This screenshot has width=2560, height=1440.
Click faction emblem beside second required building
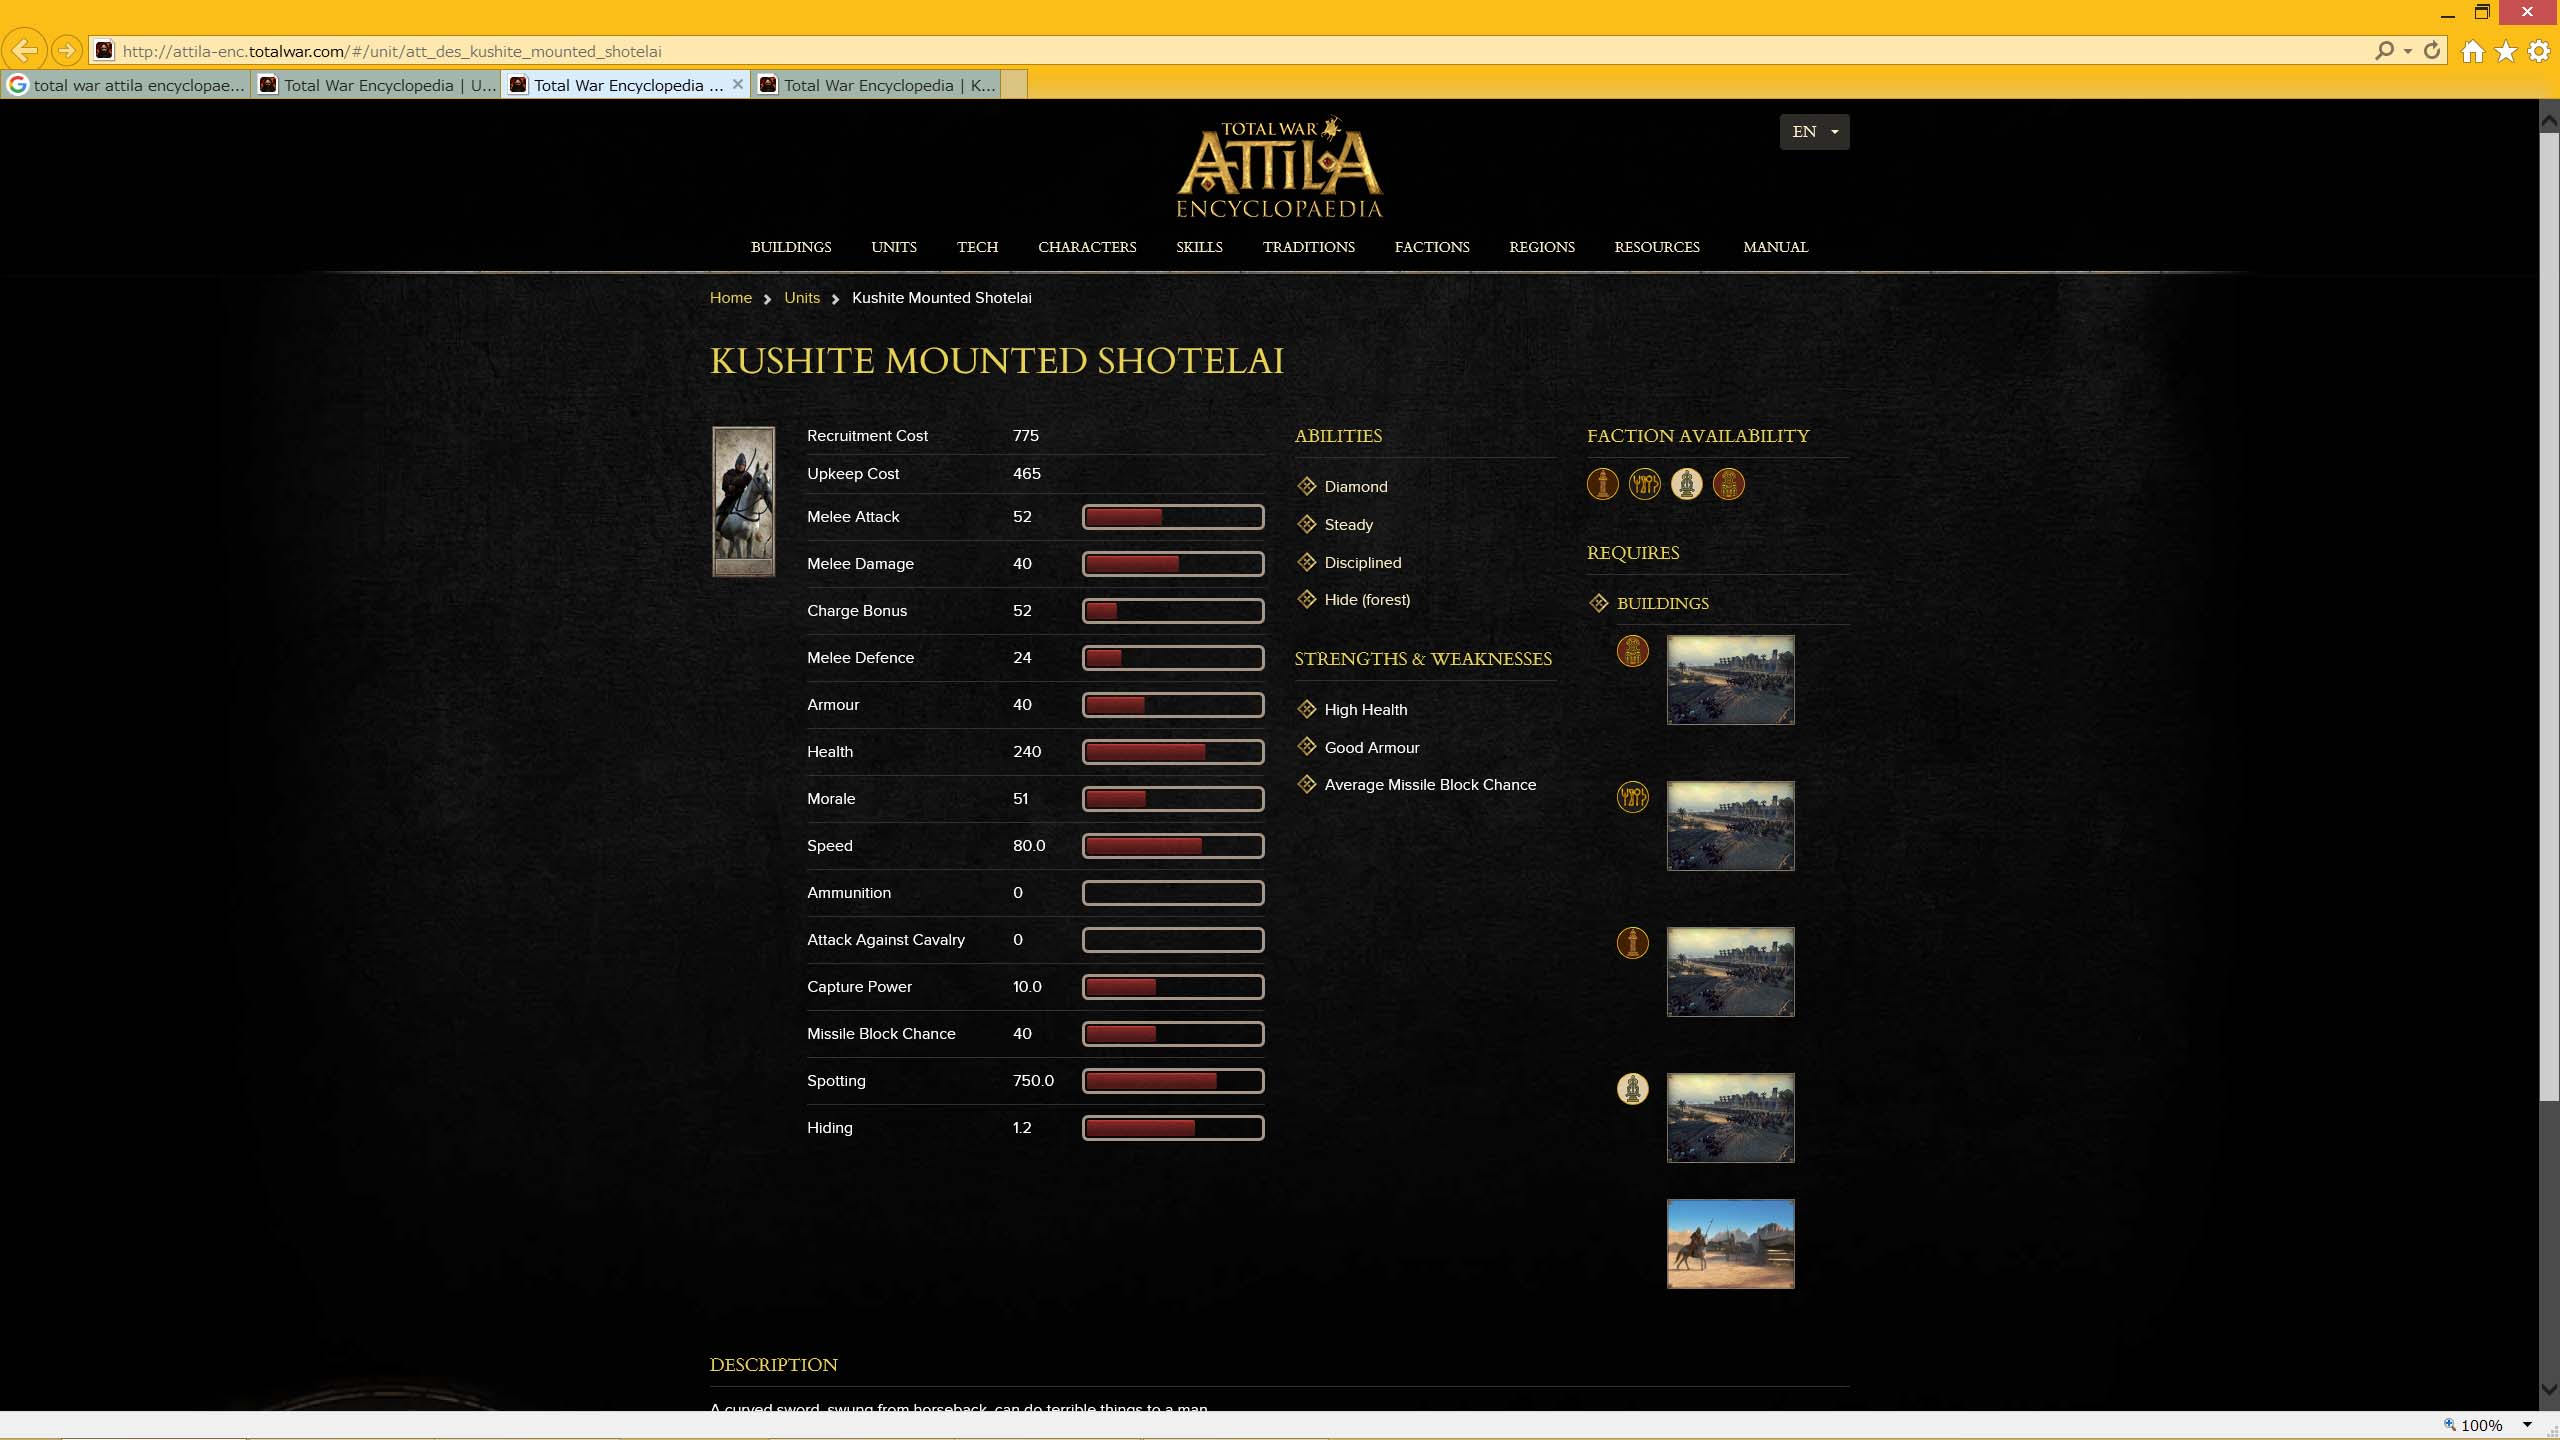point(1633,797)
